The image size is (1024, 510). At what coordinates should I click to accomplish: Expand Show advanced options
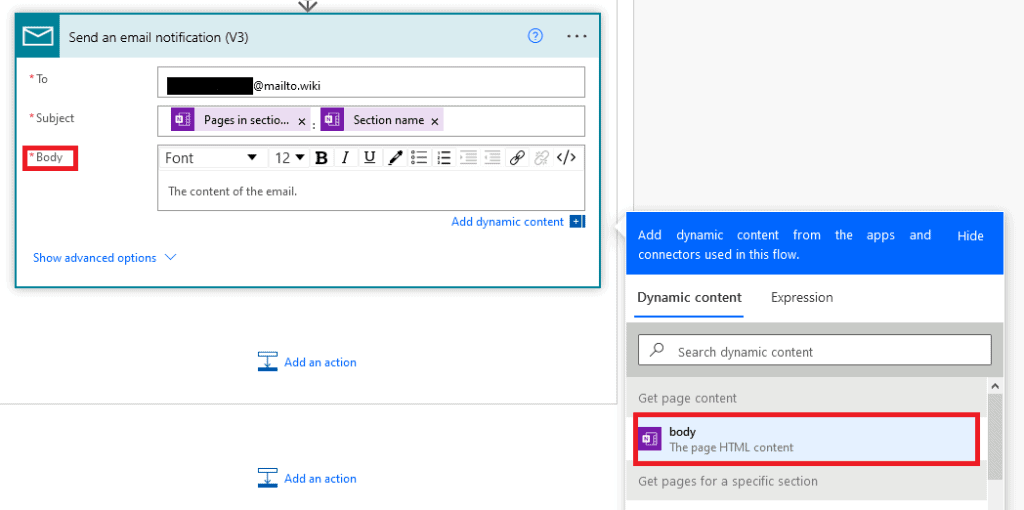point(104,258)
